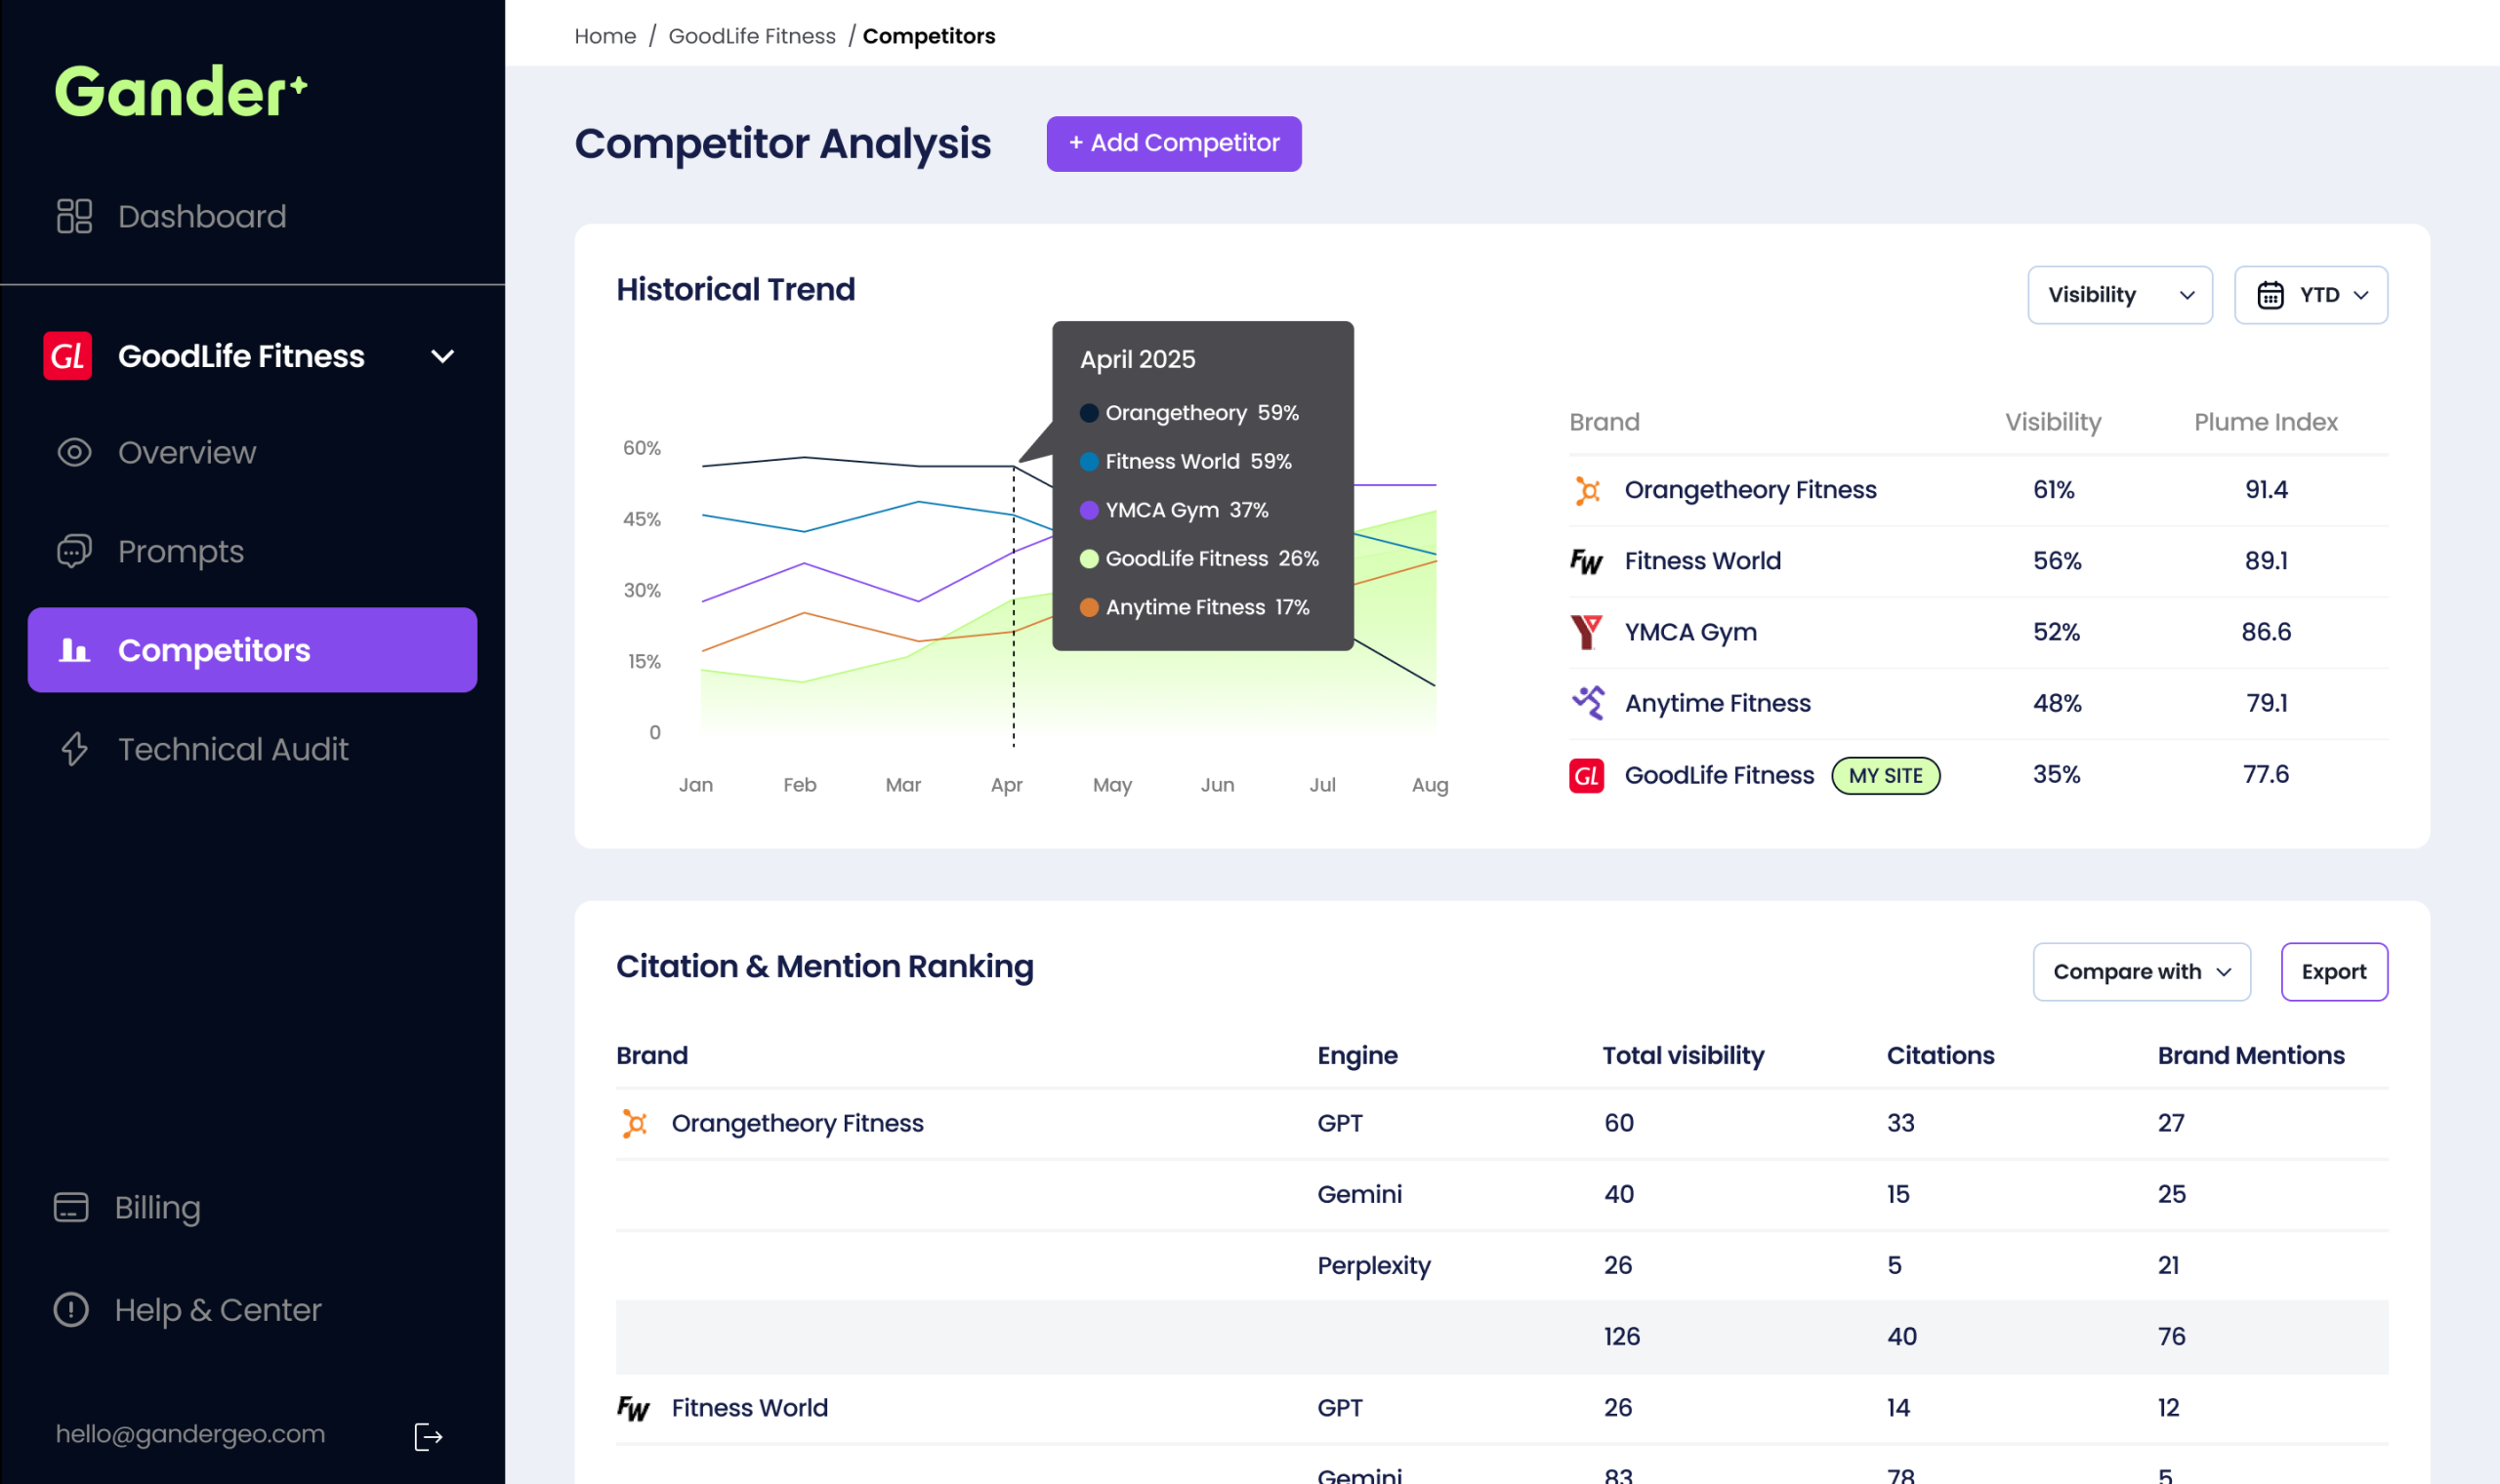Click the Citations column header
2500x1484 pixels.
pyautogui.click(x=1940, y=1056)
